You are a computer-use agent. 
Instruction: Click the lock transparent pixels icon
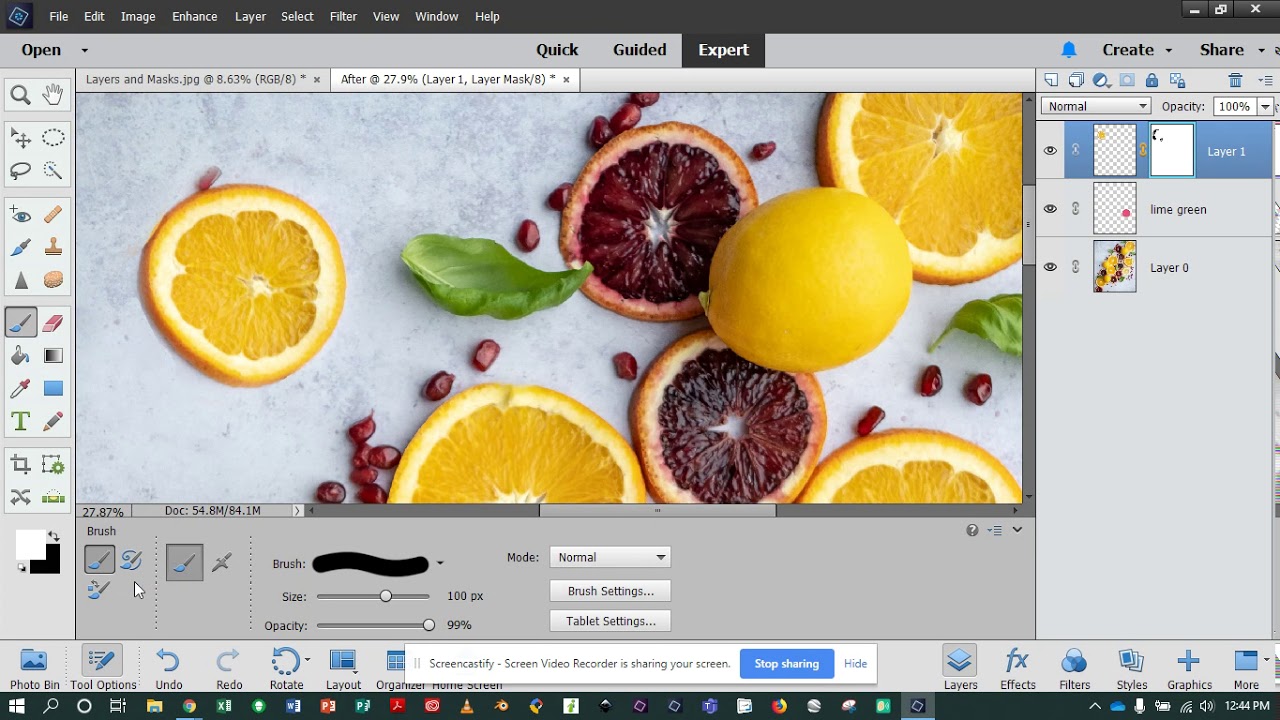(1177, 80)
